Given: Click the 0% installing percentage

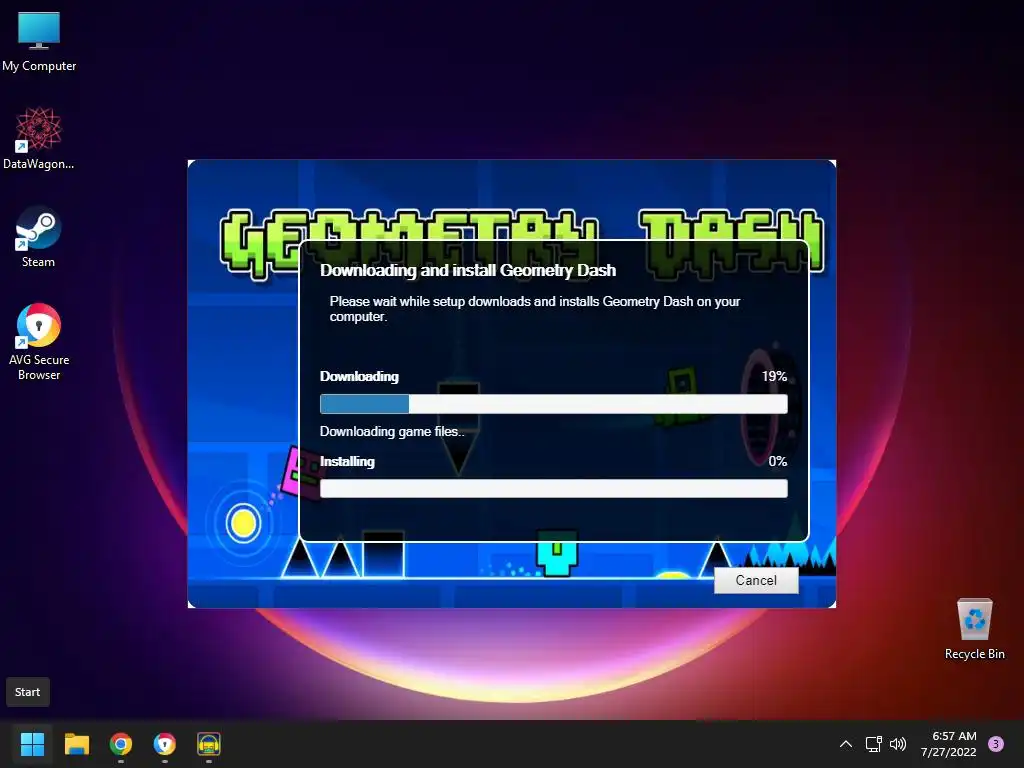Looking at the screenshot, I should coord(777,461).
